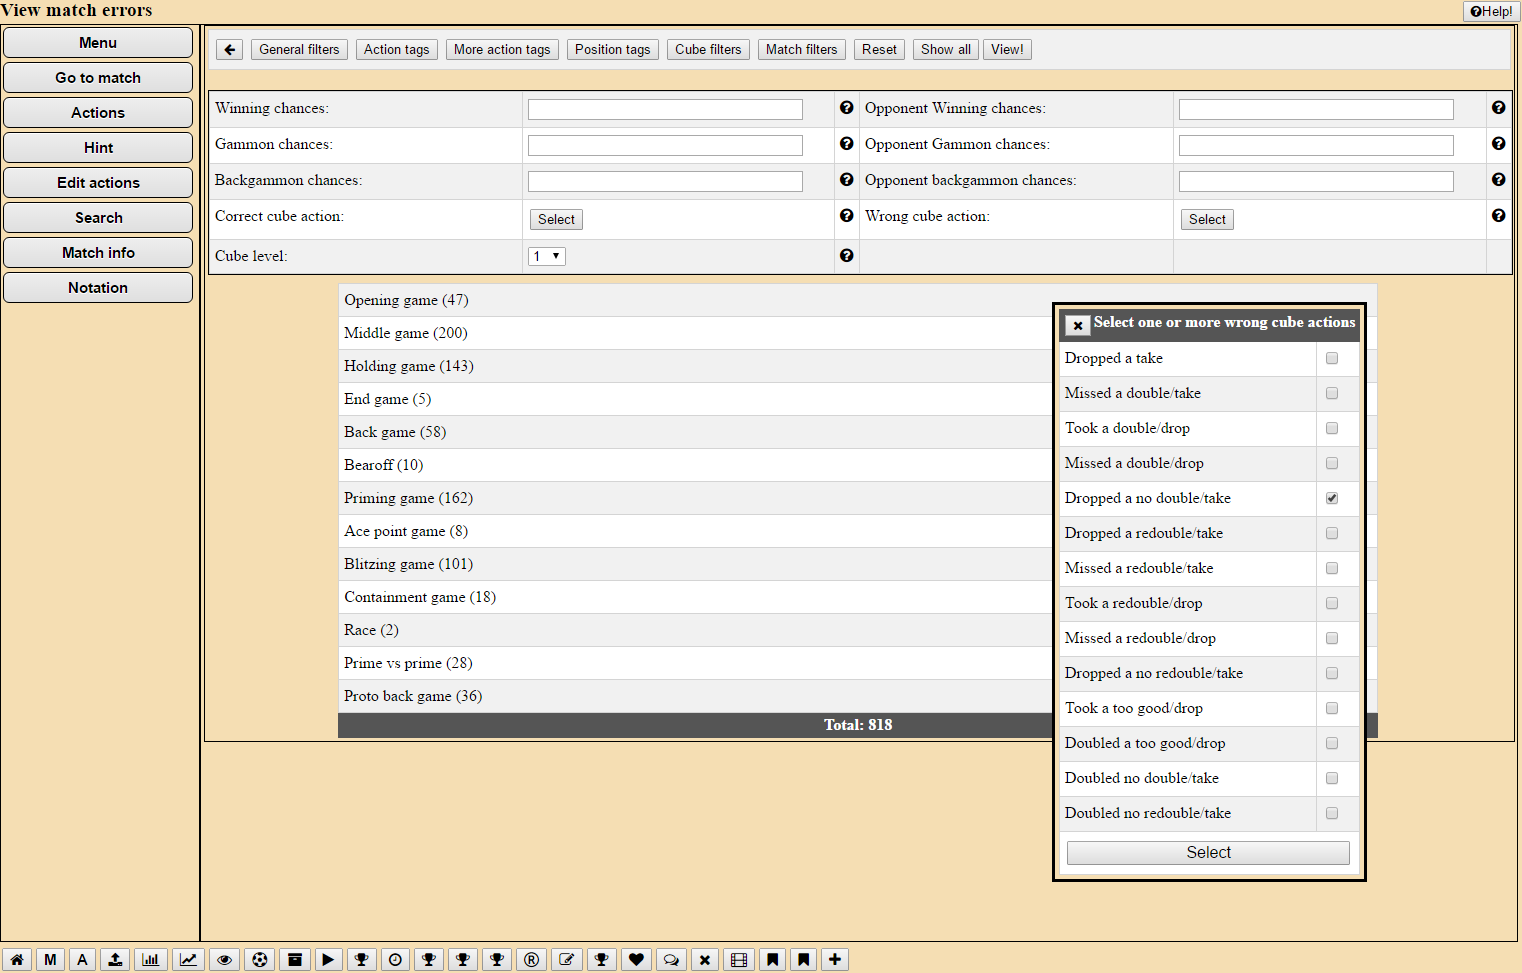Image resolution: width=1522 pixels, height=973 pixels.
Task: Open Correct cube action Select picker
Action: [556, 220]
